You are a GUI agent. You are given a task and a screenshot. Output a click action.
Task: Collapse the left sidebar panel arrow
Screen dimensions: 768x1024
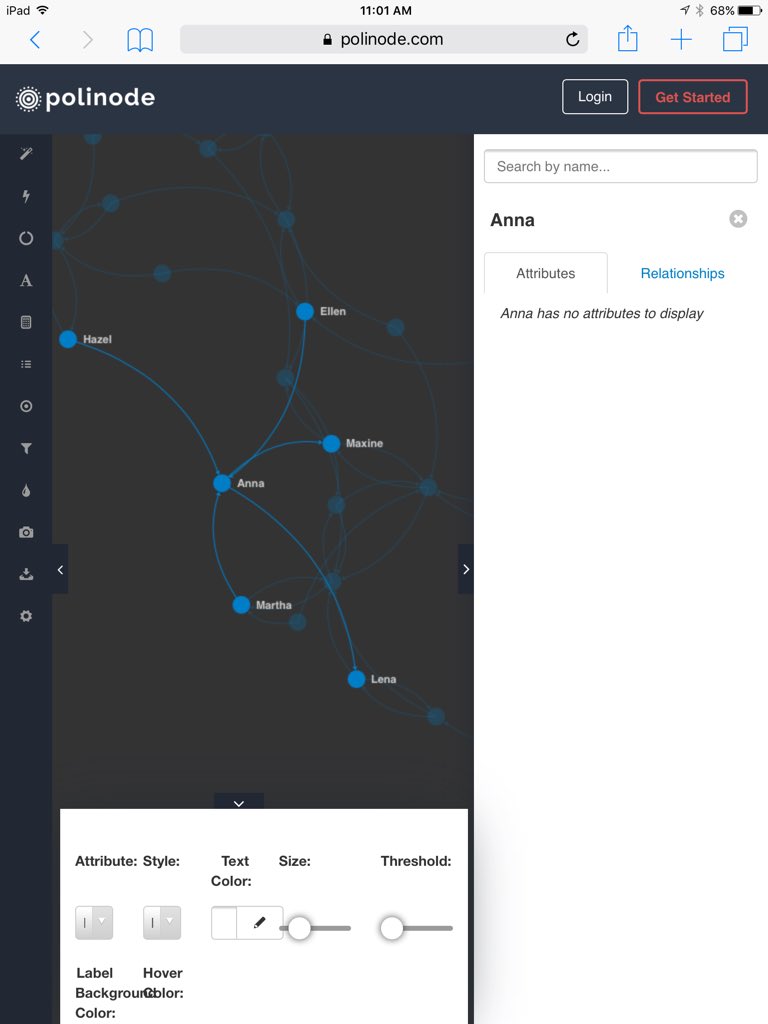[x=60, y=569]
